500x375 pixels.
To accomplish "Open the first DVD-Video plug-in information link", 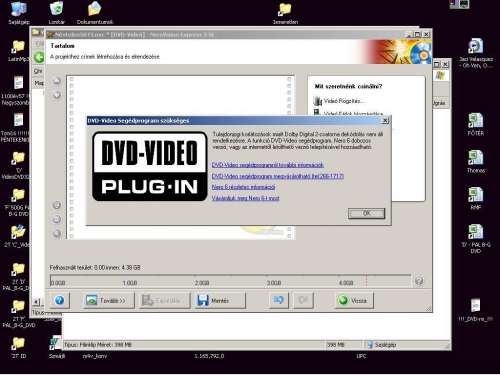I will (268, 165).
